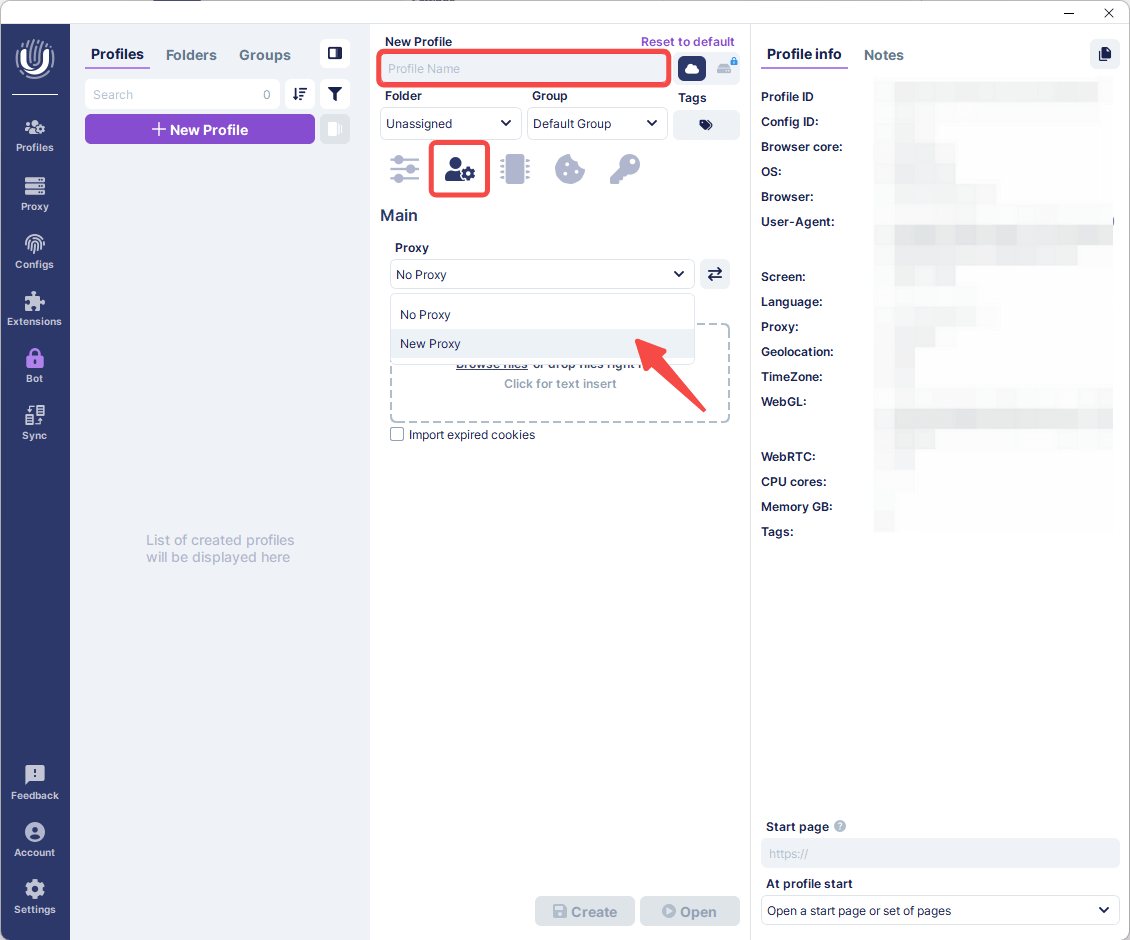The image size is (1130, 940).
Task: Expand the Default Group dropdown
Action: (x=596, y=124)
